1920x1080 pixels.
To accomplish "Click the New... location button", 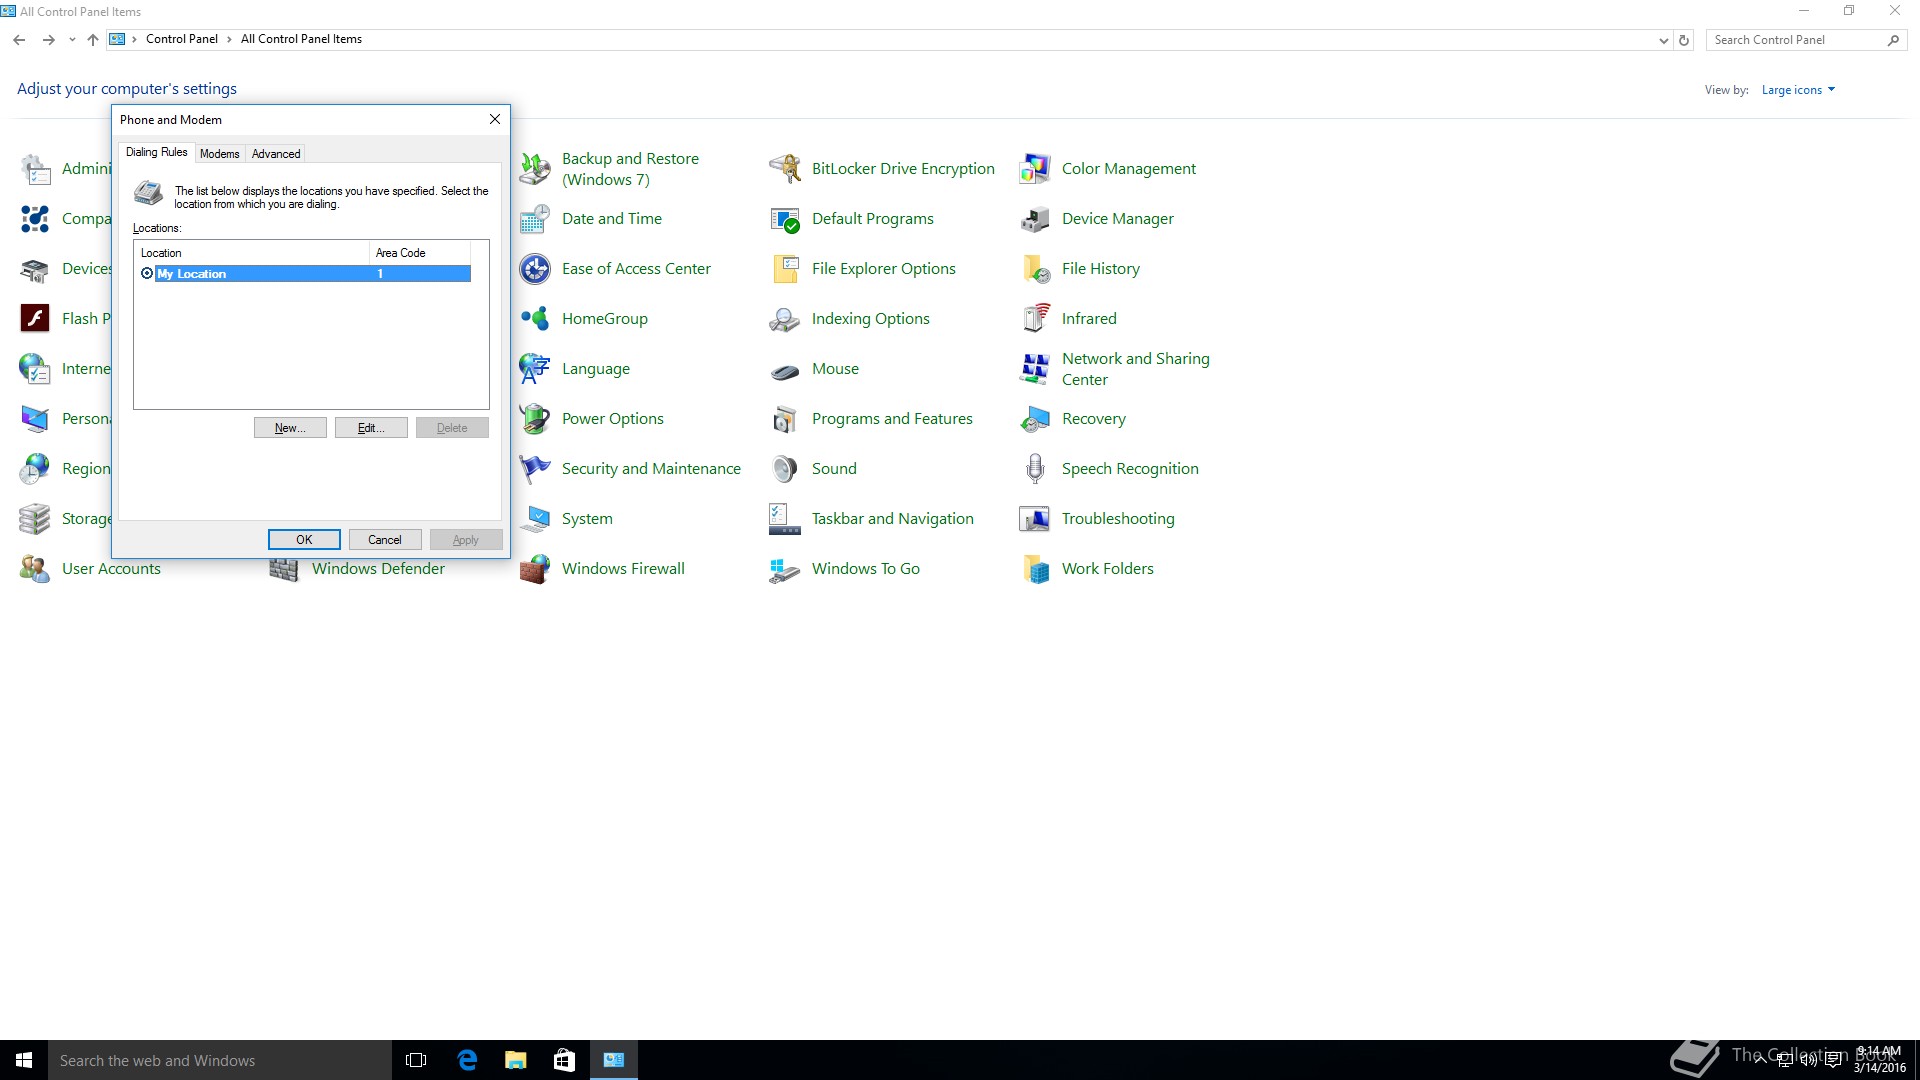I will [x=290, y=428].
